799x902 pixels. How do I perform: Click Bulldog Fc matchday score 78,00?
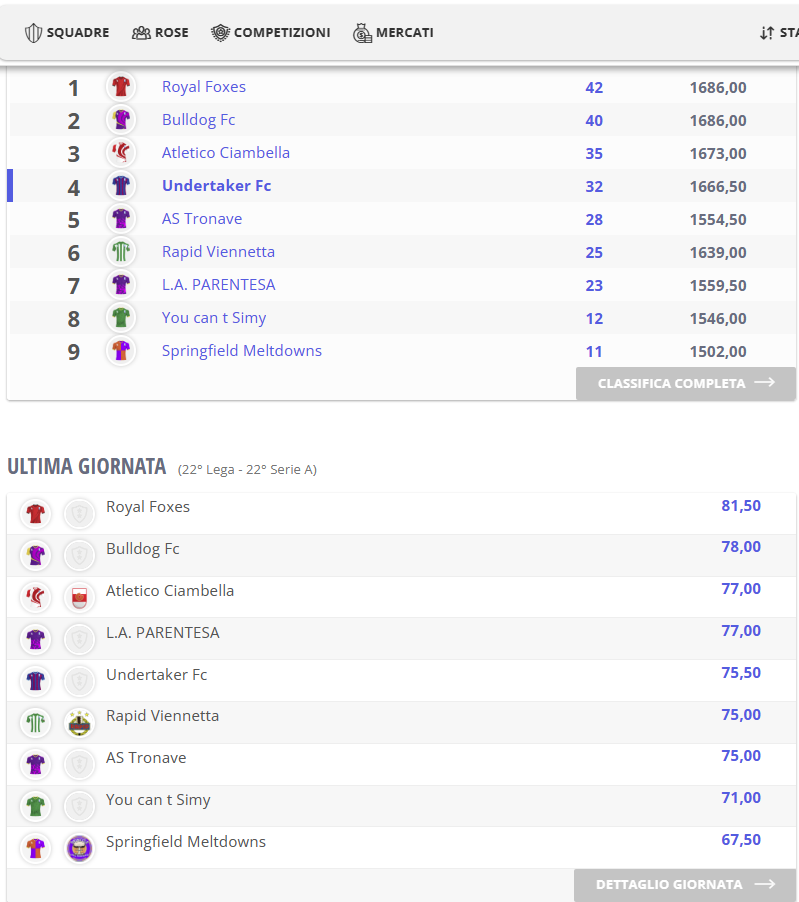(741, 547)
